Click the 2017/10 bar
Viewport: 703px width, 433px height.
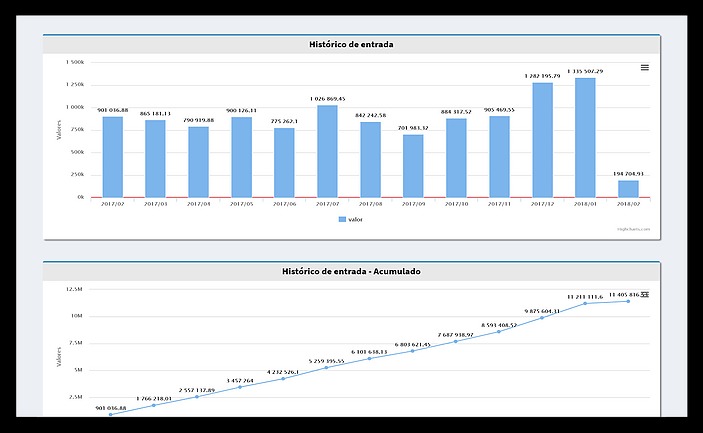[456, 158]
